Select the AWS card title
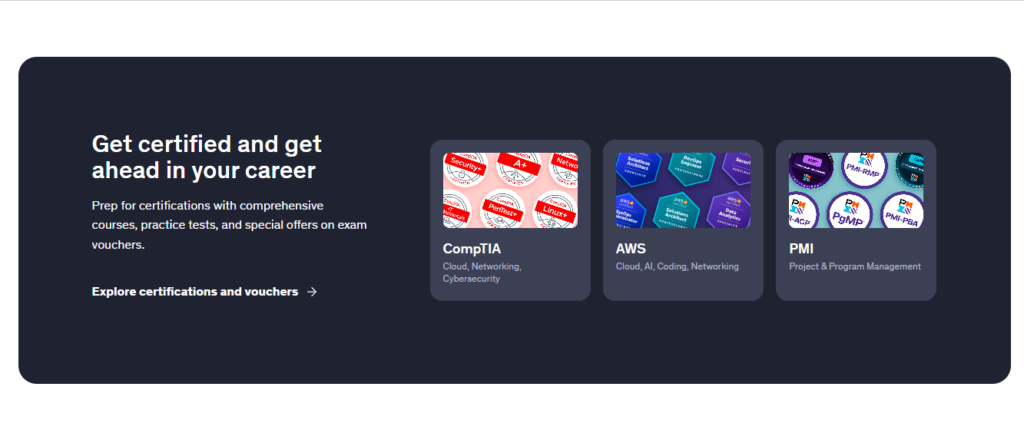Image resolution: width=1024 pixels, height=433 pixels. (630, 249)
